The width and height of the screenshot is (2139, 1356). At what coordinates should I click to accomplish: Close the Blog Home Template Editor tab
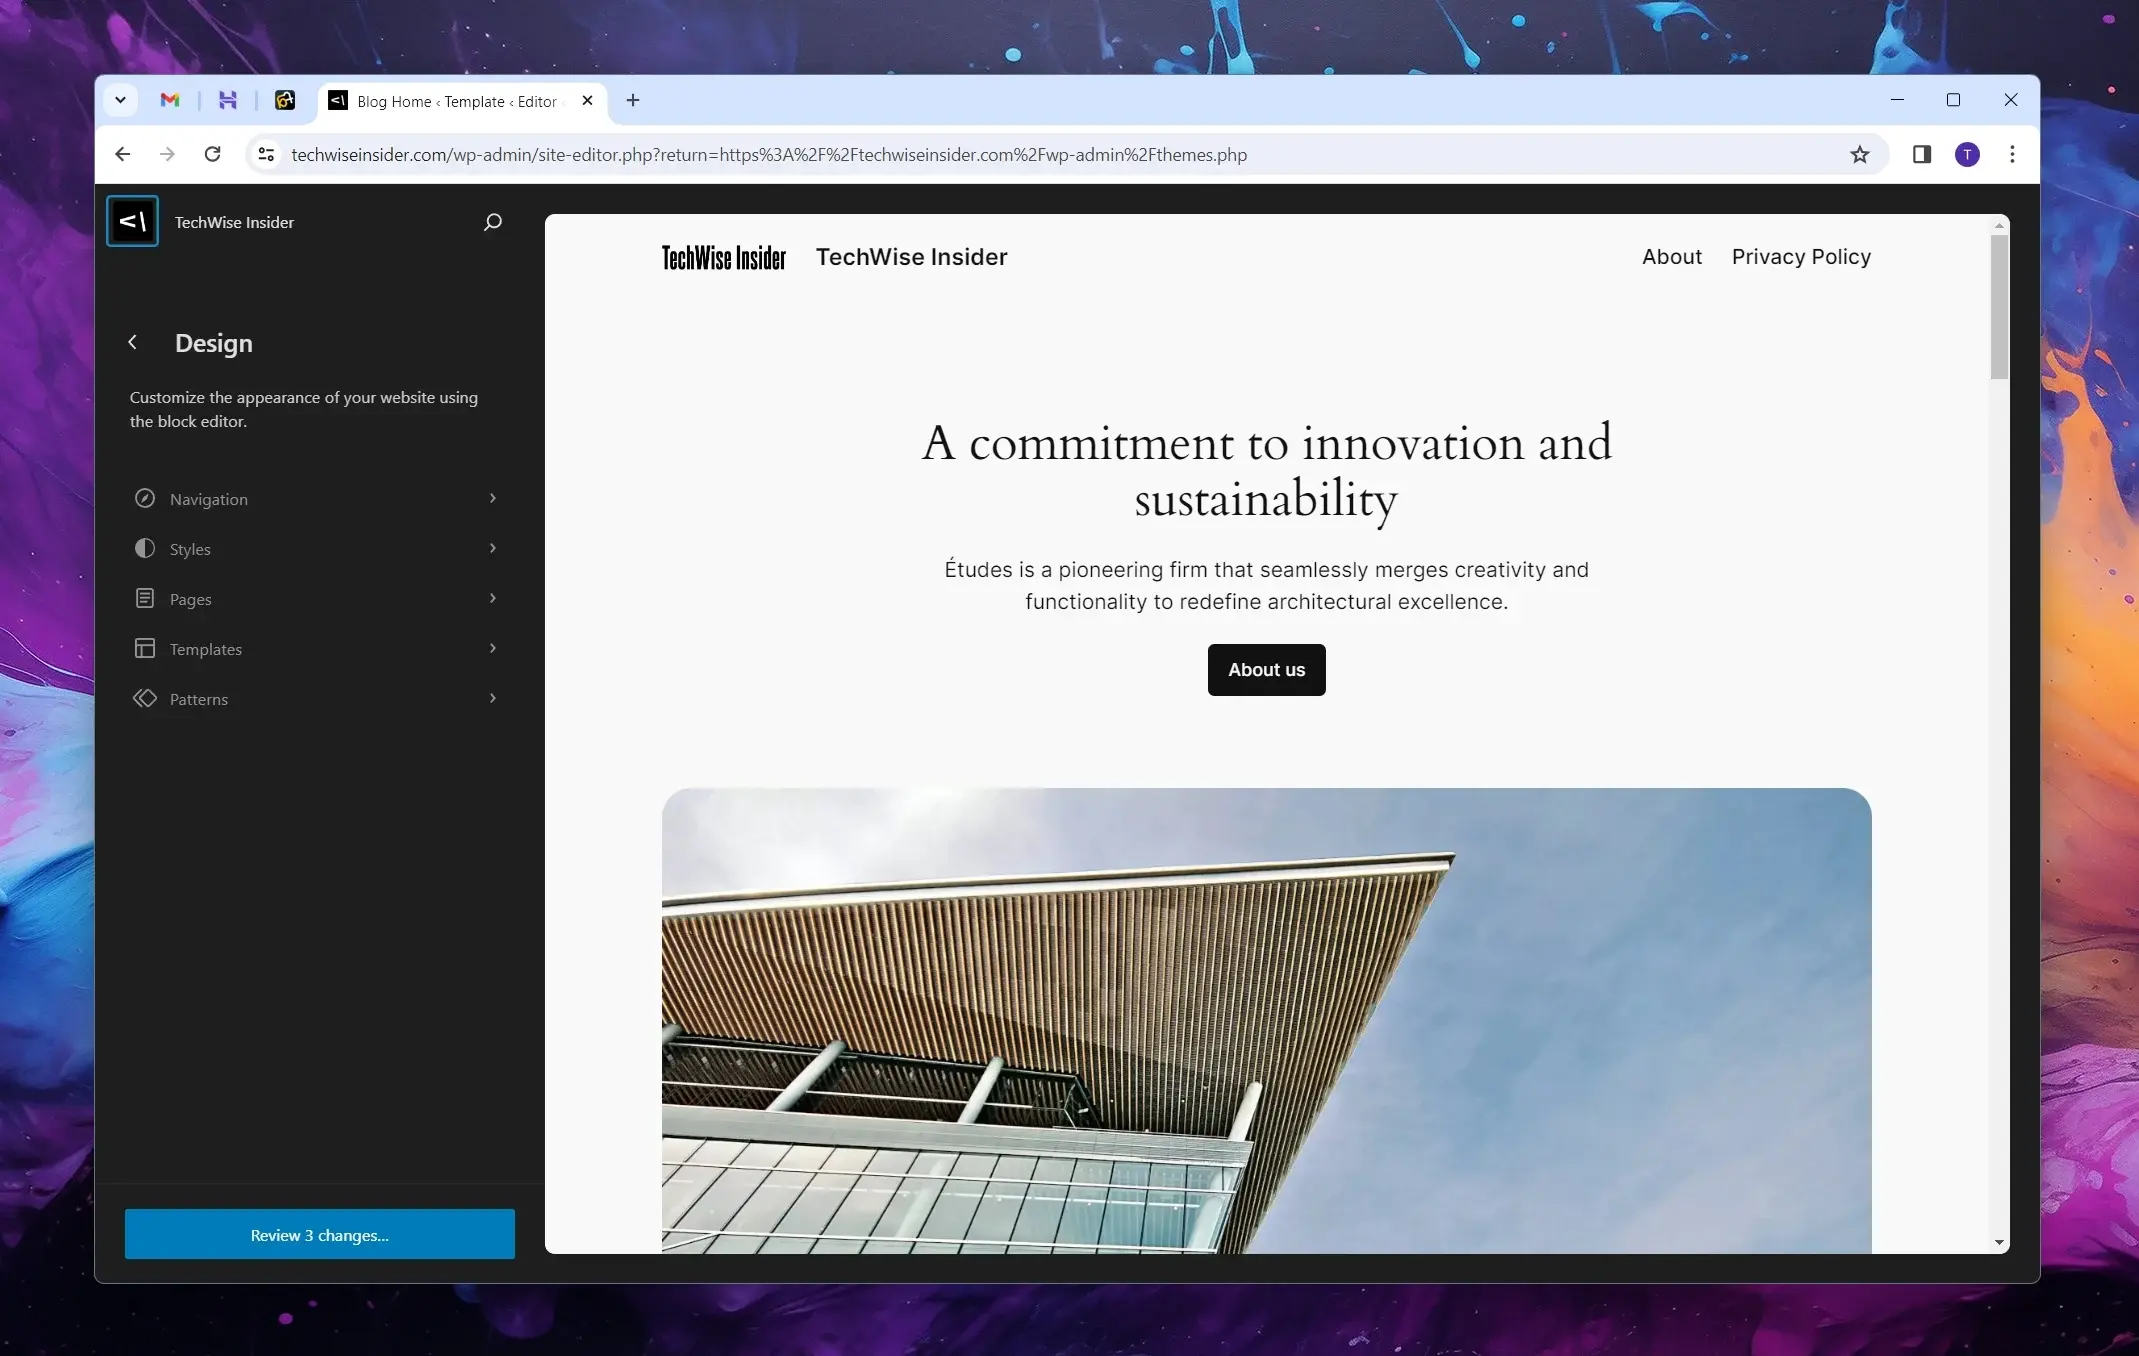click(x=588, y=100)
